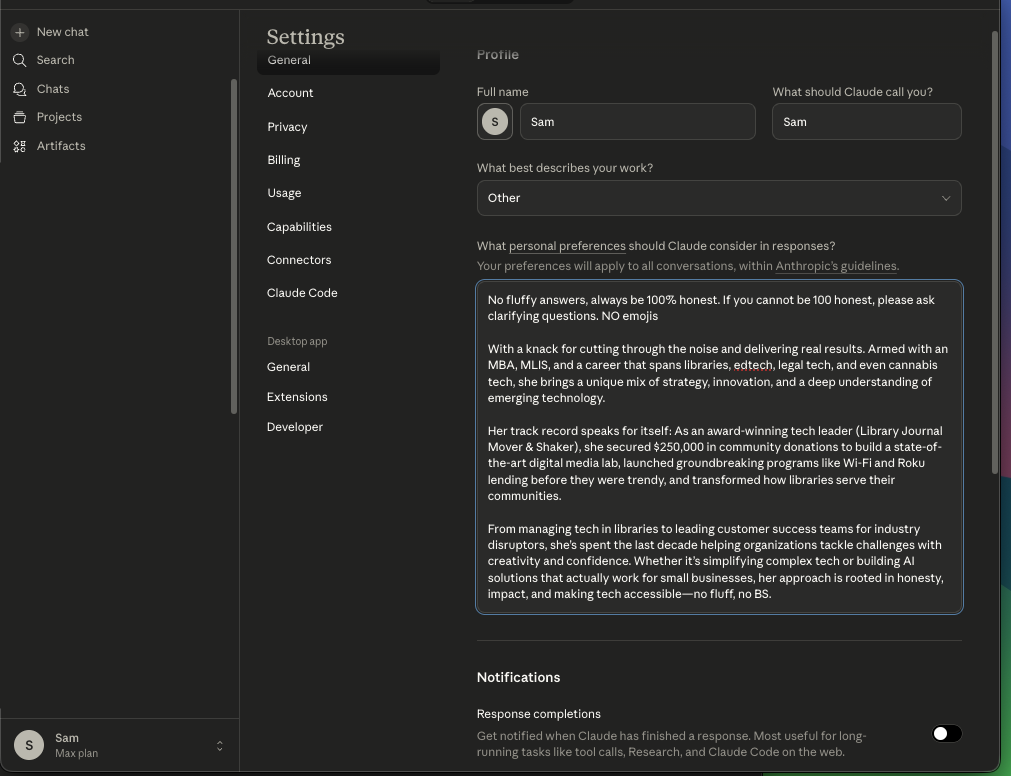
Task: Click Sam's avatar at the bottom left
Action: (28, 744)
